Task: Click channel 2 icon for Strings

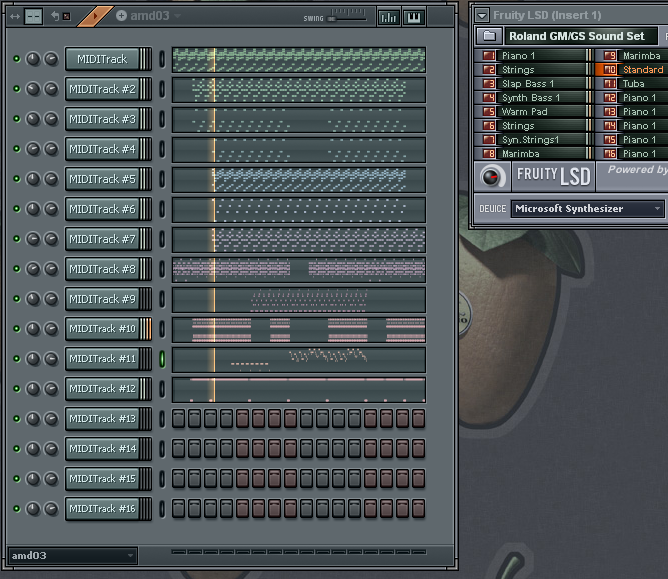Action: 489,69
